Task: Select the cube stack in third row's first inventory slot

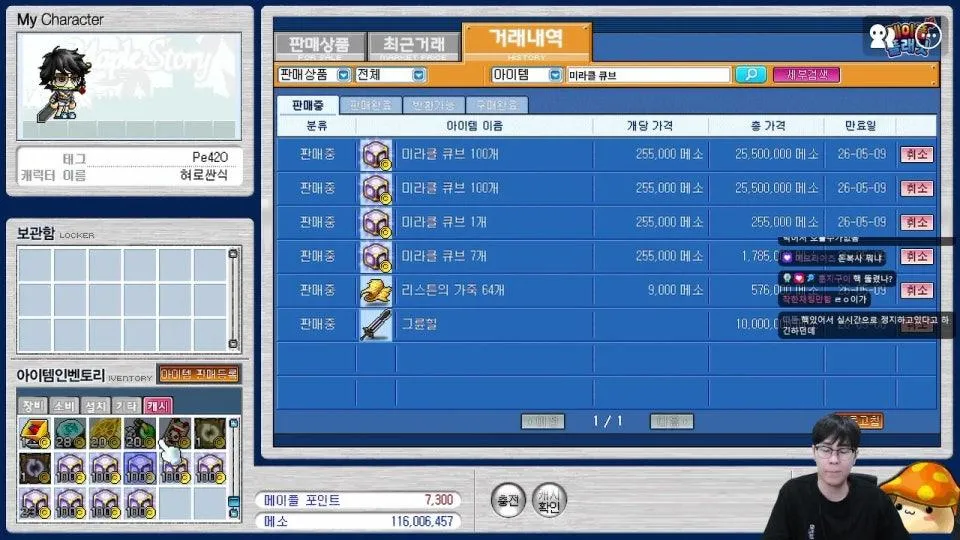Action: (34, 503)
